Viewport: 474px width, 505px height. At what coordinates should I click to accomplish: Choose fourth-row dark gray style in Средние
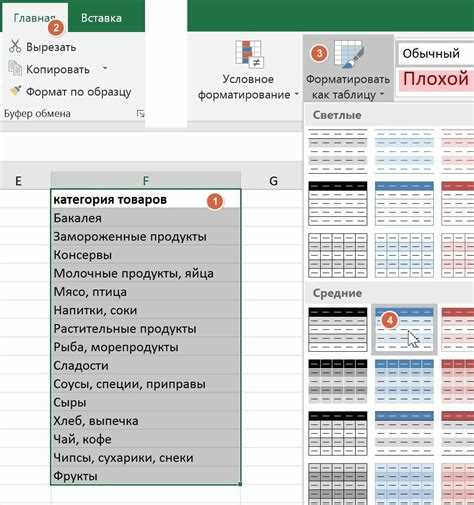[338, 484]
